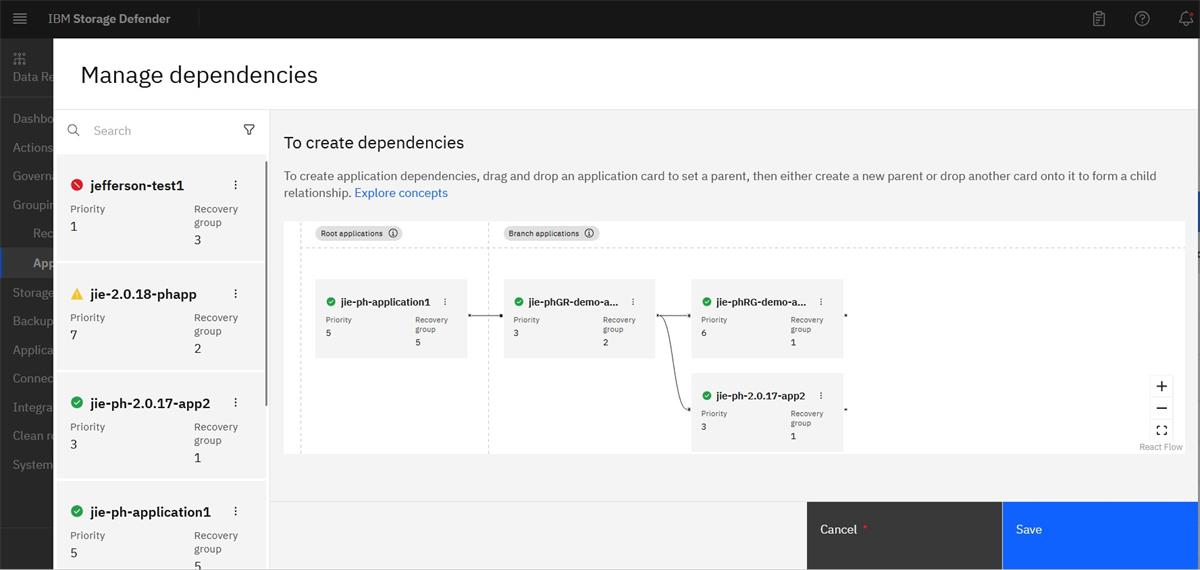Image resolution: width=1200 pixels, height=570 pixels.
Task: Click the Branch applications info icon
Action: (589, 233)
